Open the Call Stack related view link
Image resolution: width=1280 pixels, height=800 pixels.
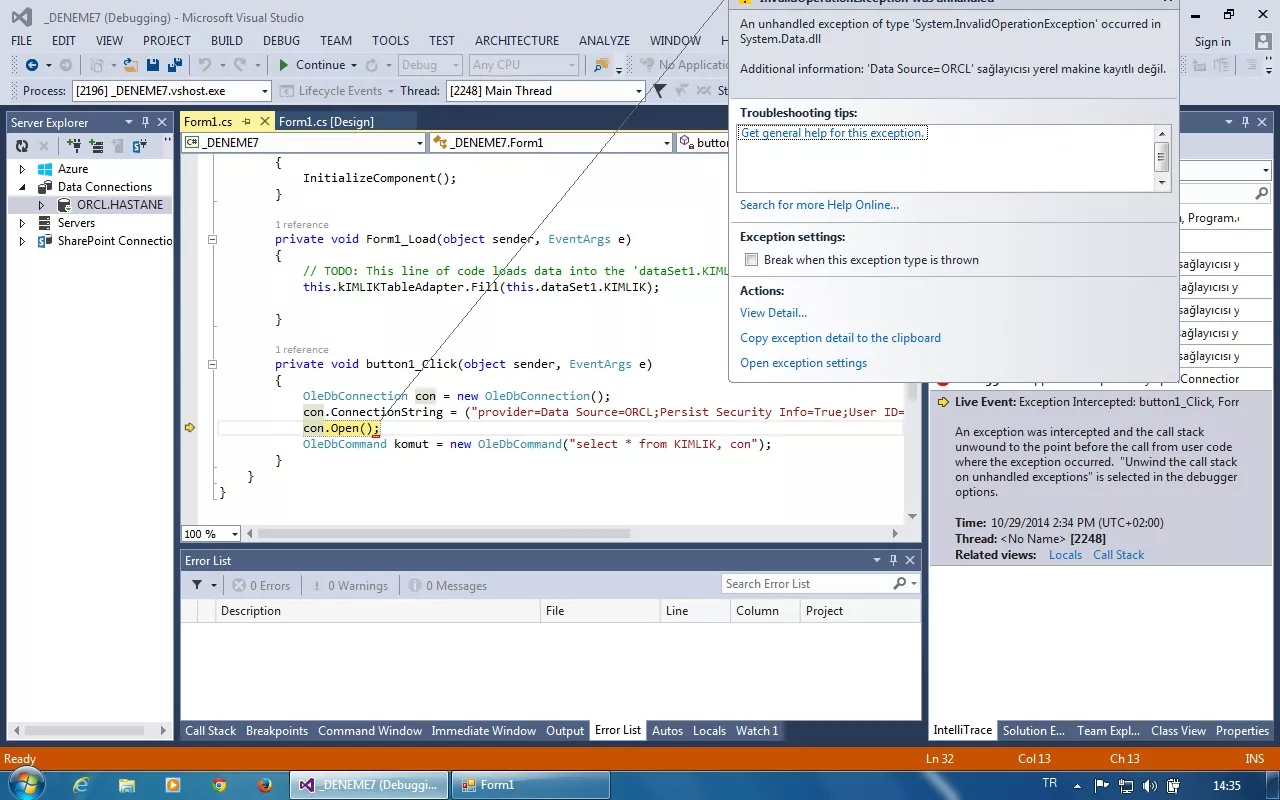pos(1118,555)
